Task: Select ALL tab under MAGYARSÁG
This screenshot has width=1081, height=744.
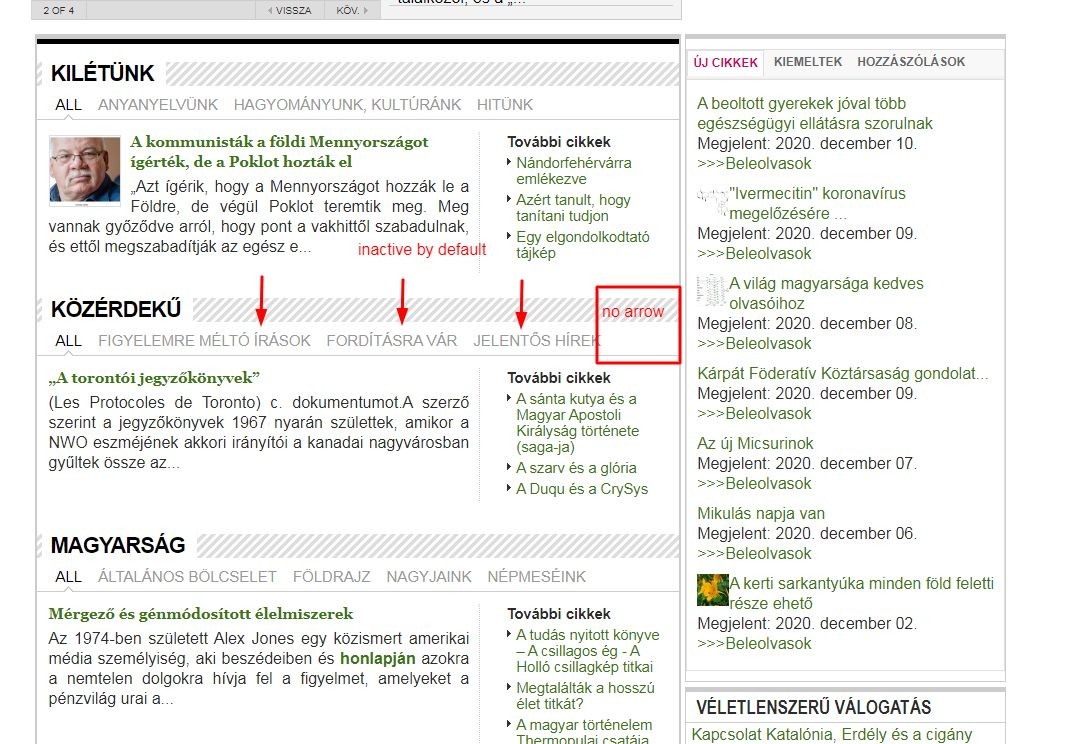Action: pyautogui.click(x=68, y=576)
